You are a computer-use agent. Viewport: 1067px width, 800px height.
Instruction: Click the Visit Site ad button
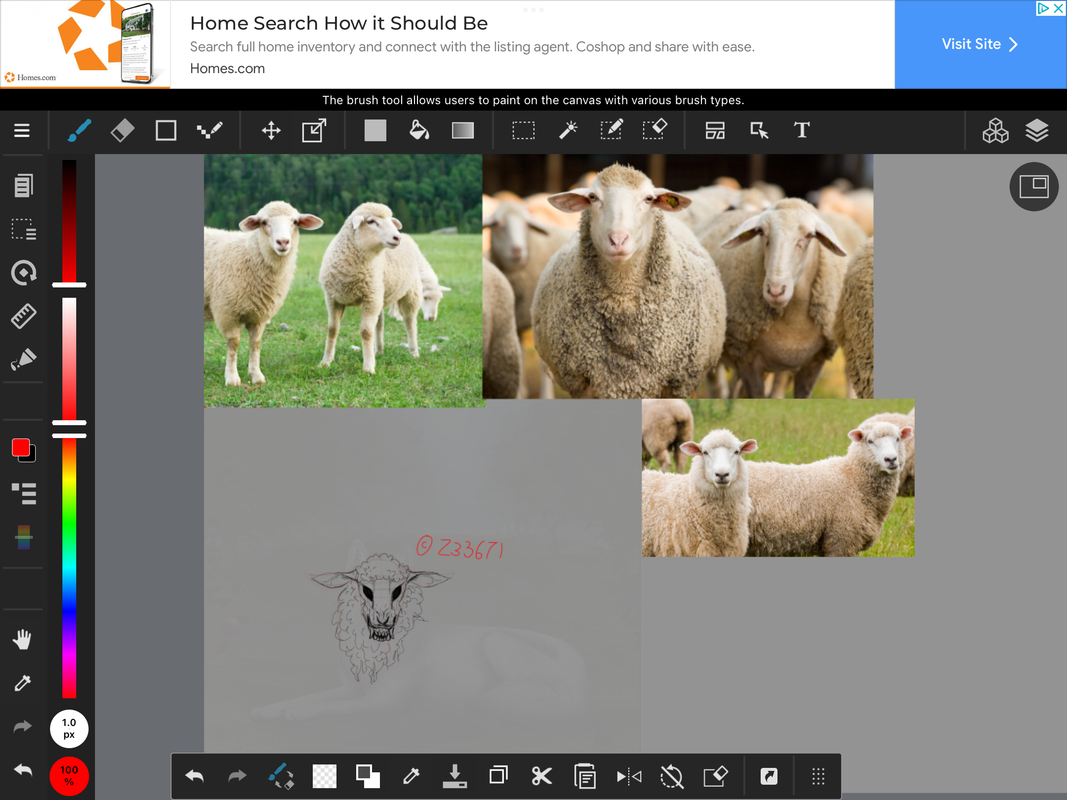tap(981, 44)
